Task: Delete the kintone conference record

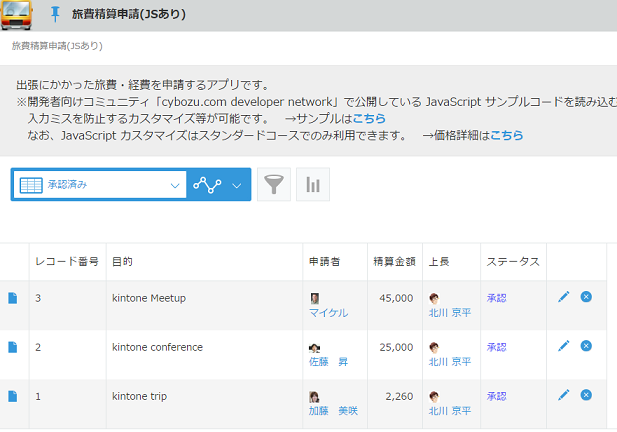Action: tap(586, 346)
